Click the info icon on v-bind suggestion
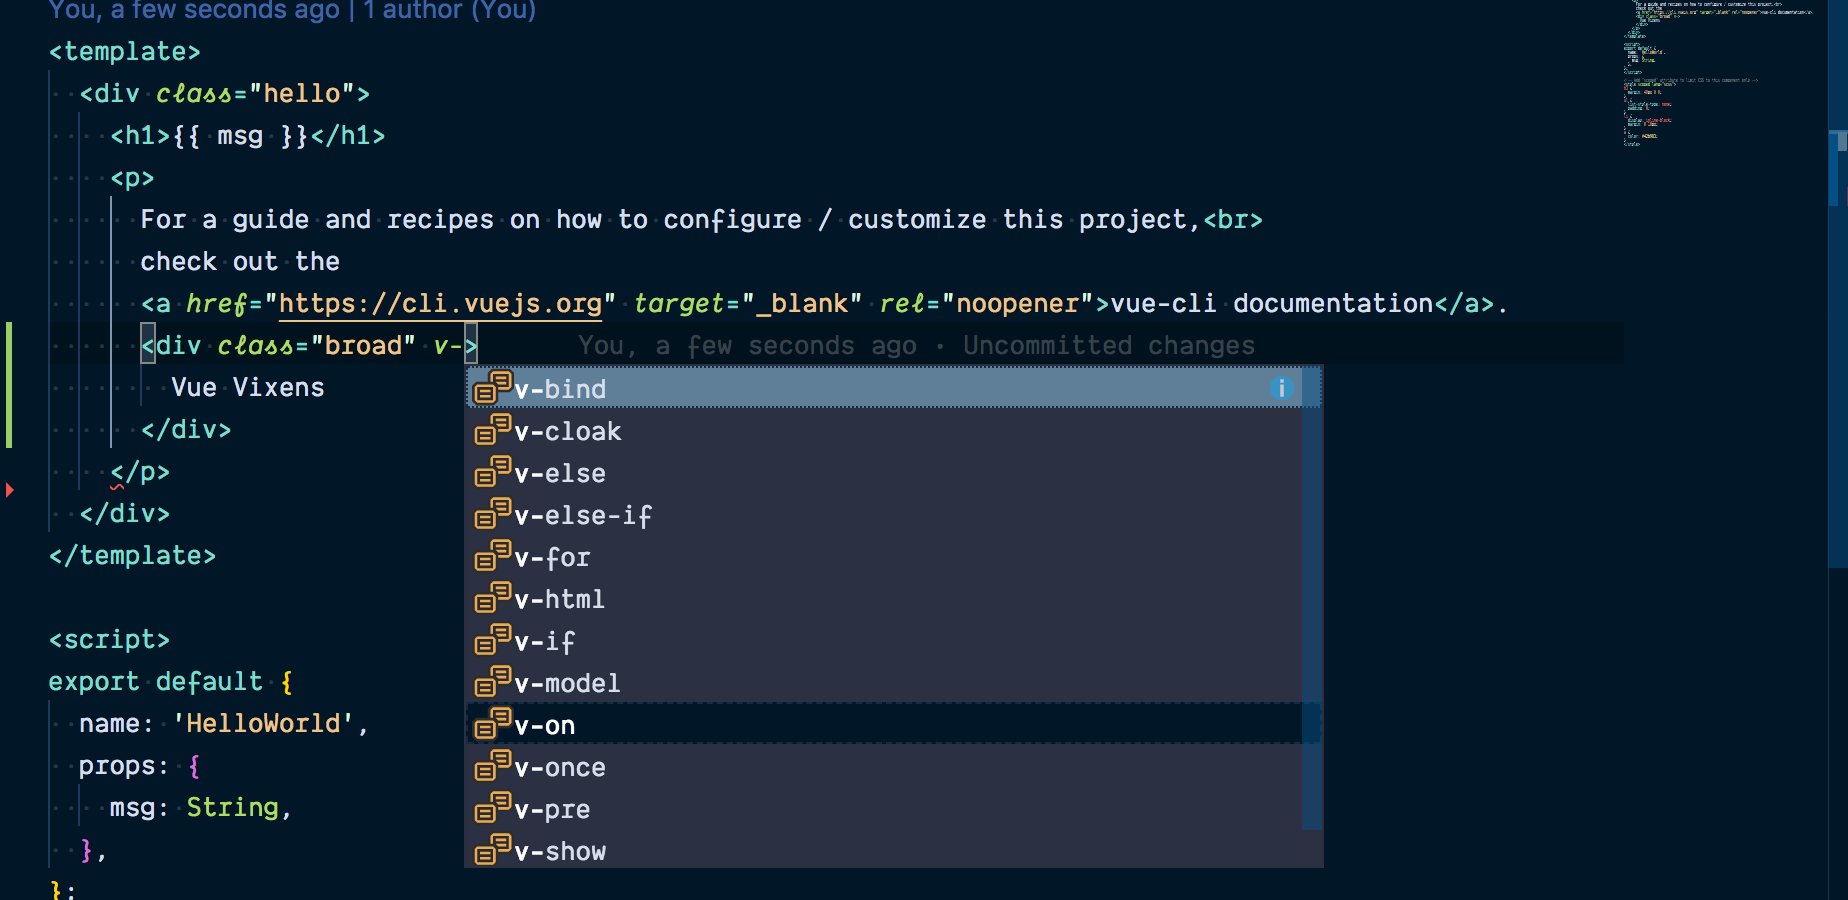Viewport: 1848px width, 900px height. tap(1281, 388)
